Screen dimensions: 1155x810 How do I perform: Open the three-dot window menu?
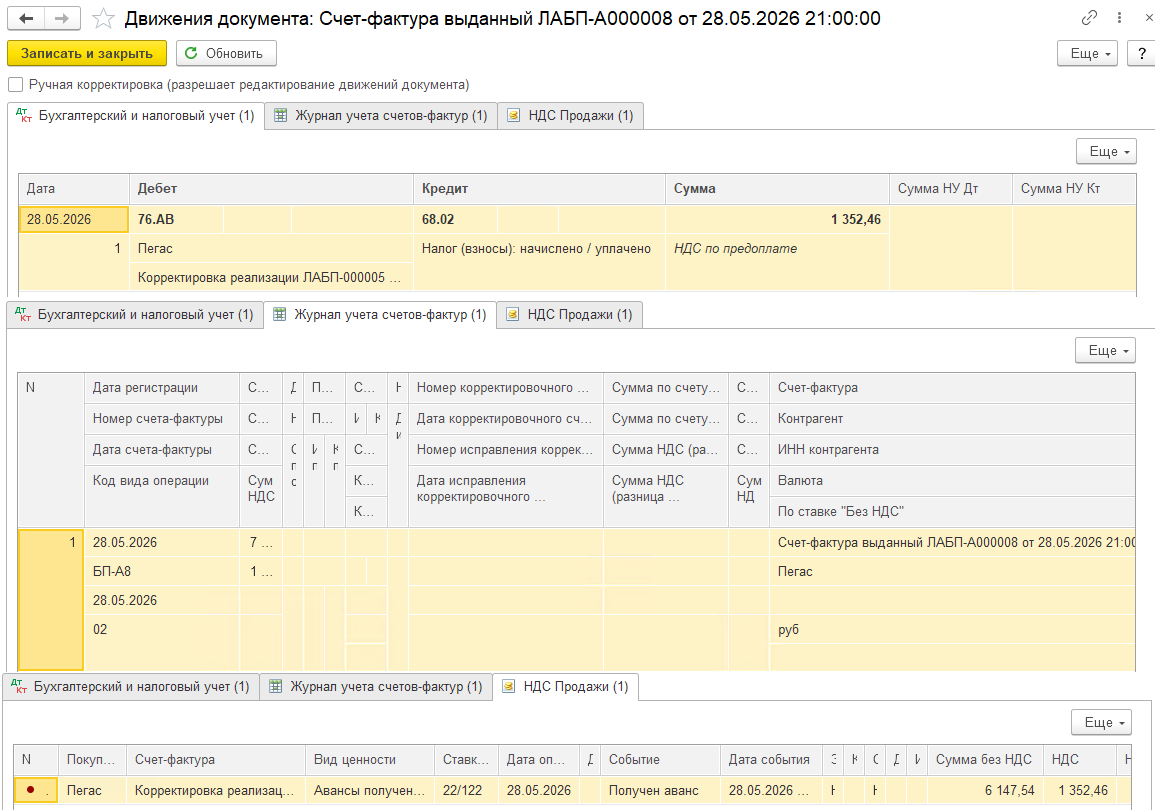pyautogui.click(x=1119, y=18)
